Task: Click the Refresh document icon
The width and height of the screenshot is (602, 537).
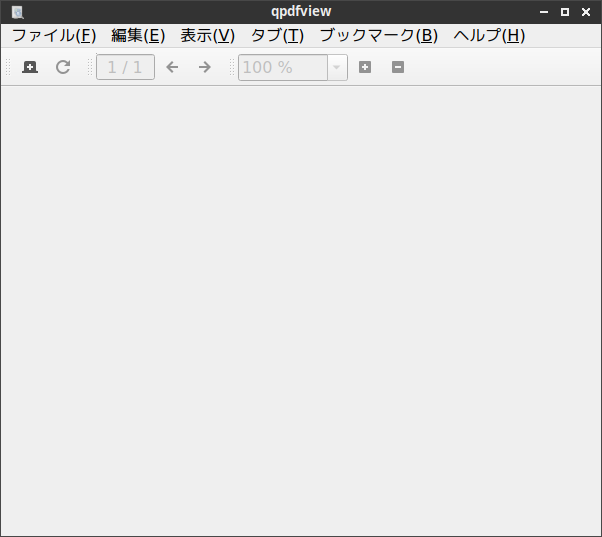Action: [63, 67]
